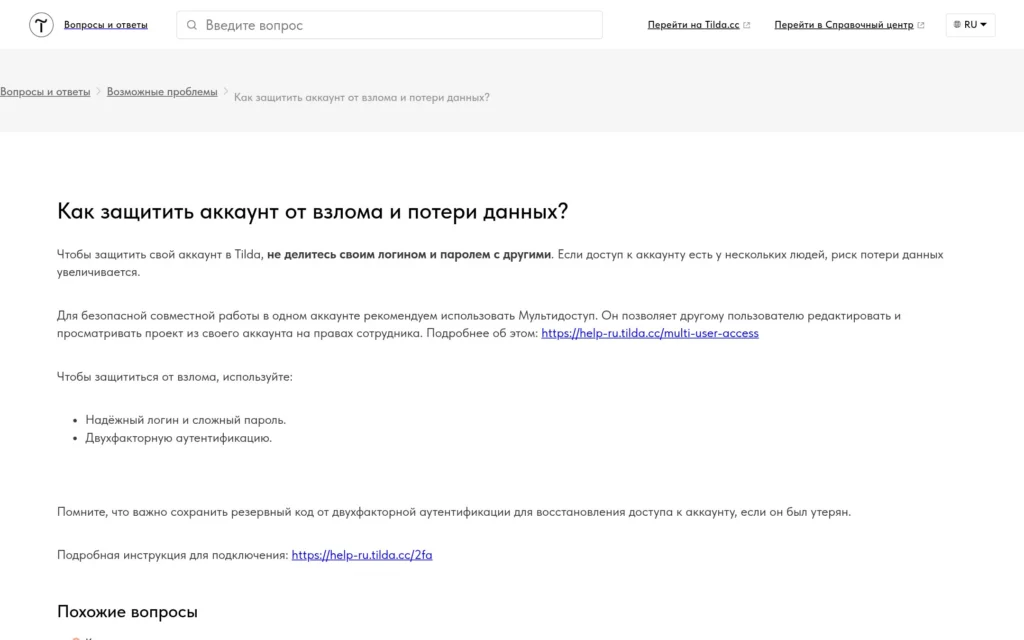Click the search magnifier icon
Viewport: 1024px width, 640px height.
[x=191, y=25]
